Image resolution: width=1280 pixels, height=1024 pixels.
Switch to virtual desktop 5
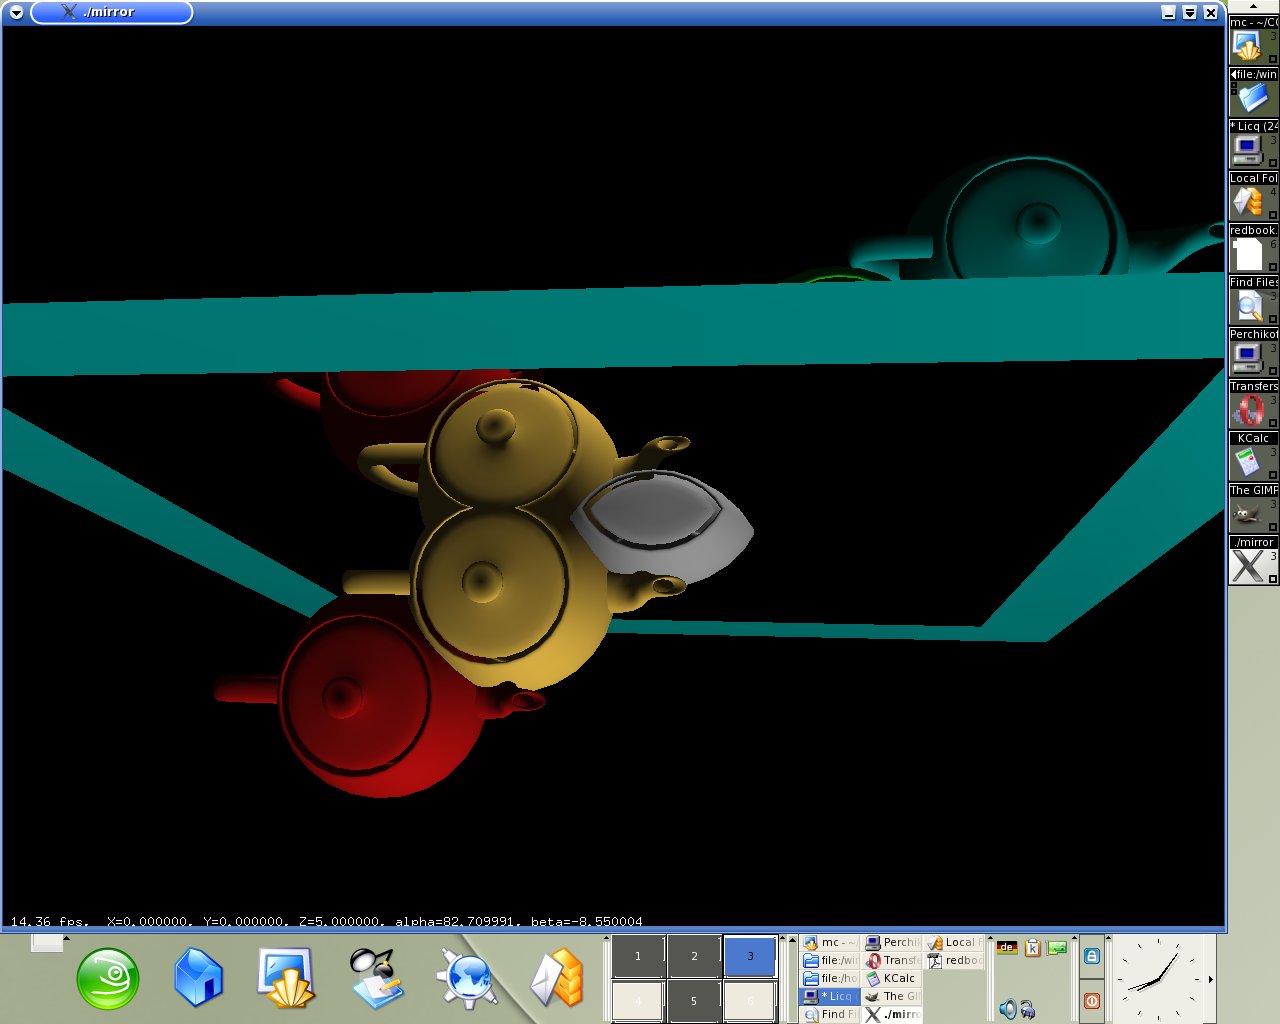coord(694,1000)
